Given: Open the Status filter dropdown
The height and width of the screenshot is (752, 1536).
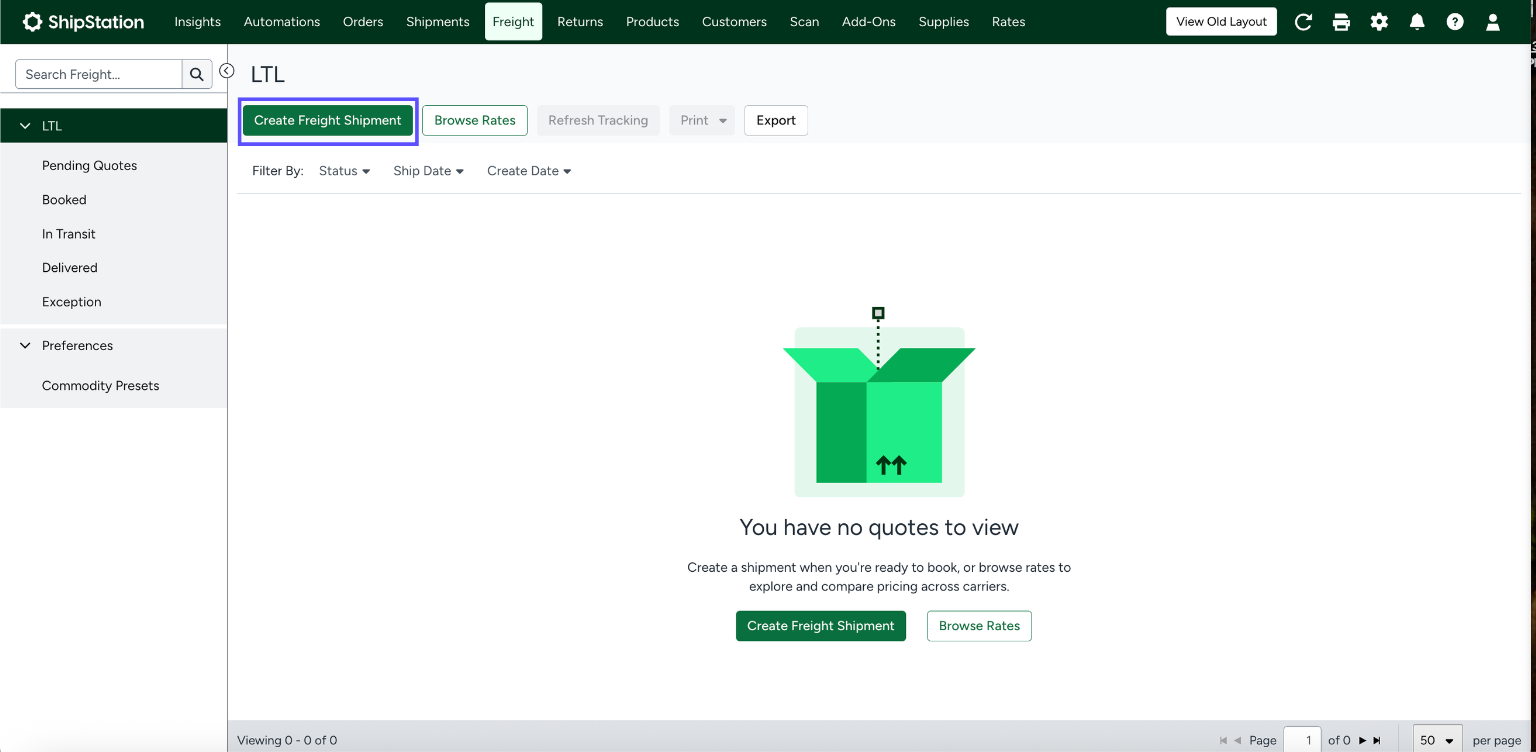Looking at the screenshot, I should [344, 171].
